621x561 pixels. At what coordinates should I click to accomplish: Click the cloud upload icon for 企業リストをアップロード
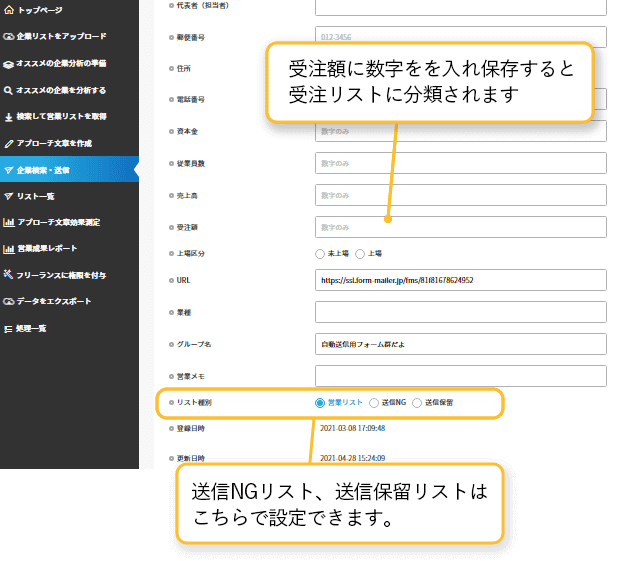(8, 36)
